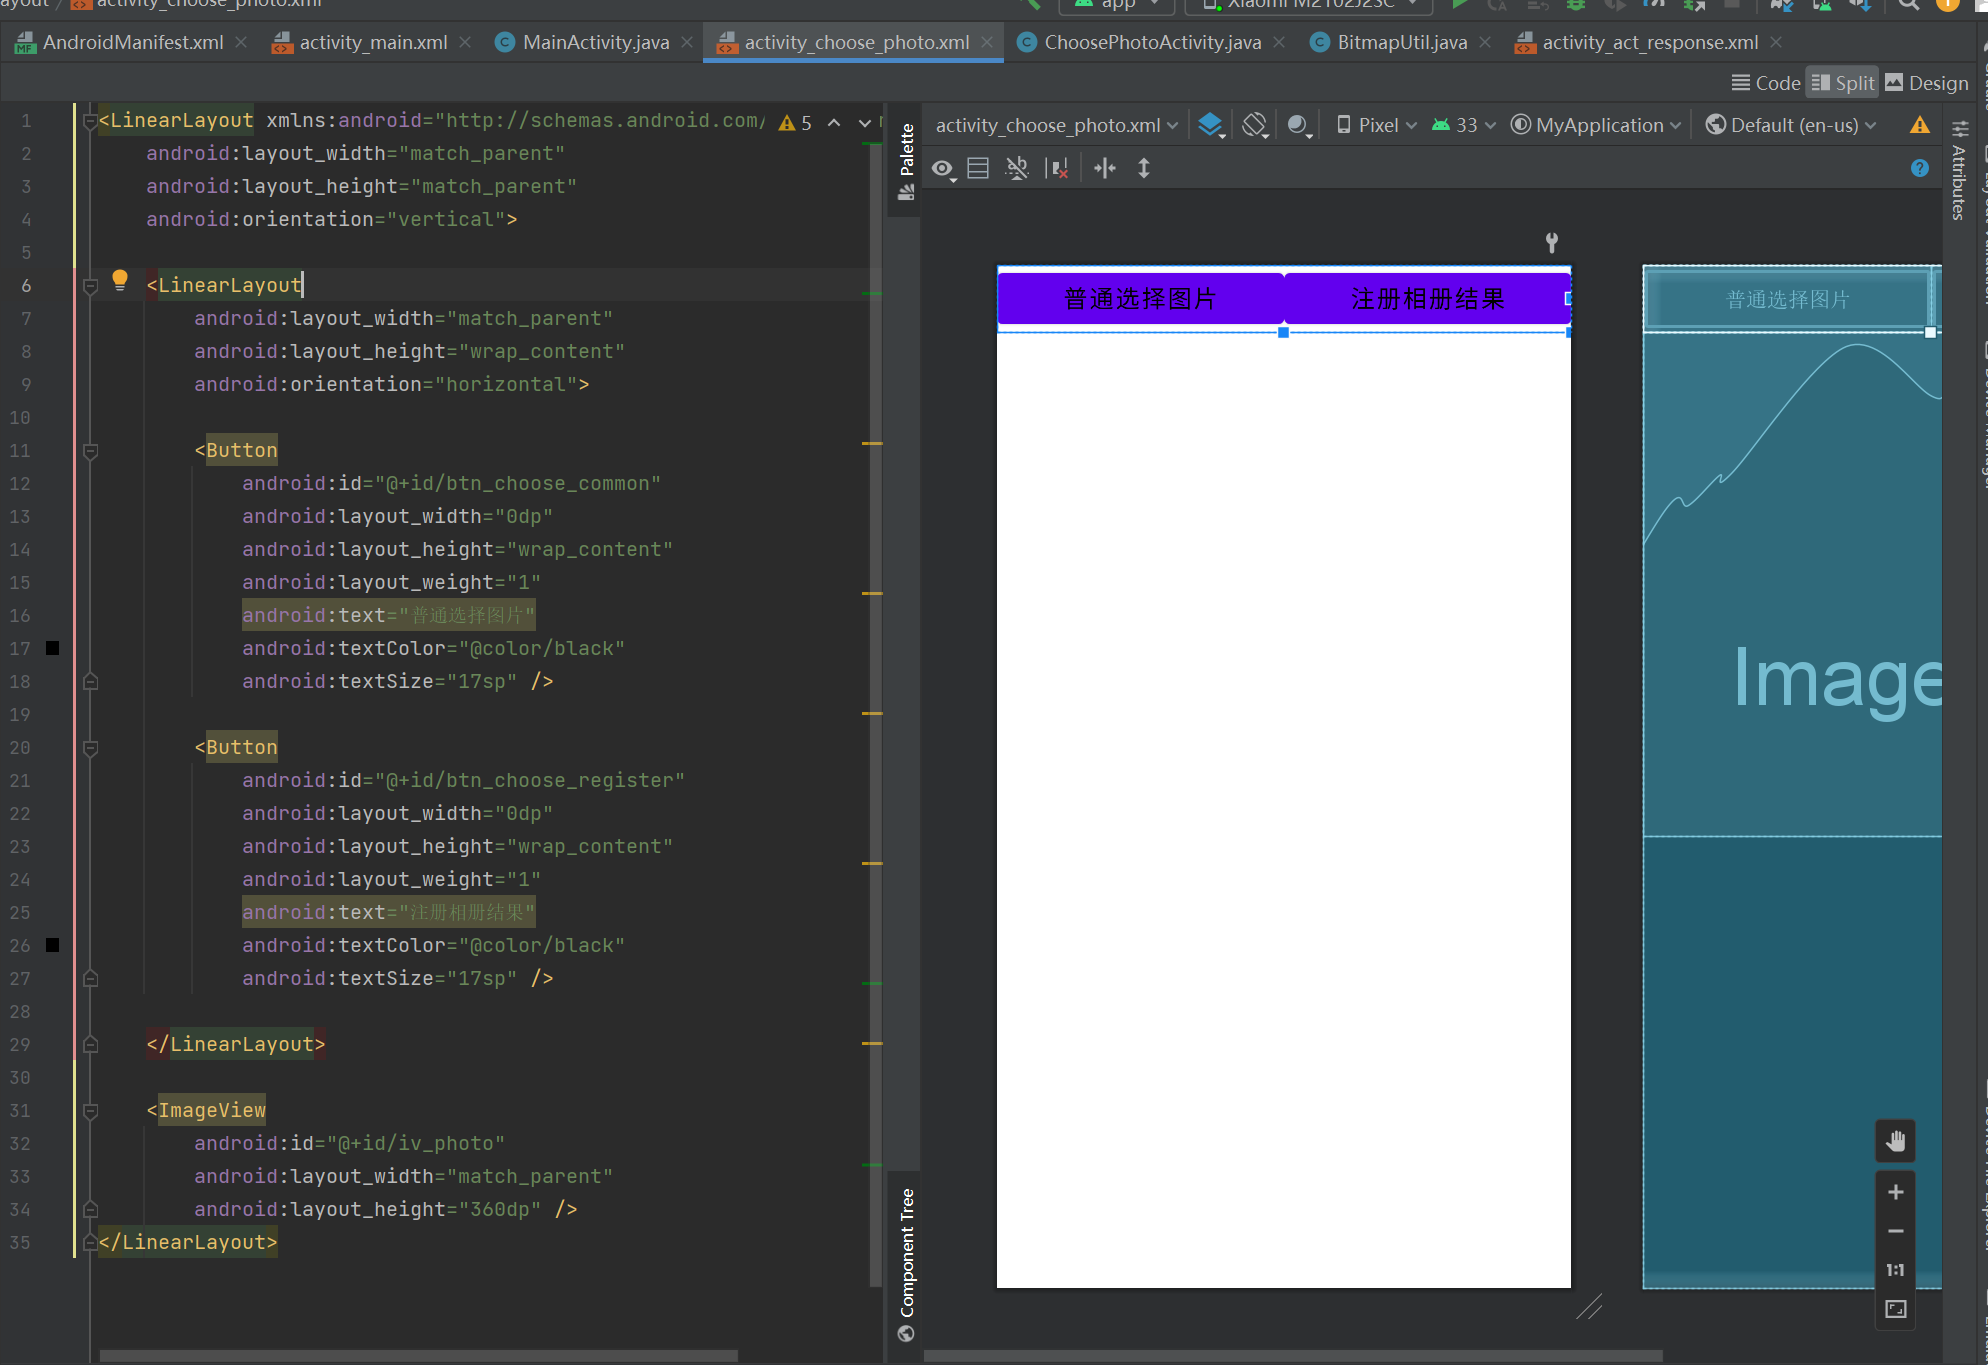Open the Pixel device dropdown
1988x1365 pixels.
[x=1377, y=125]
